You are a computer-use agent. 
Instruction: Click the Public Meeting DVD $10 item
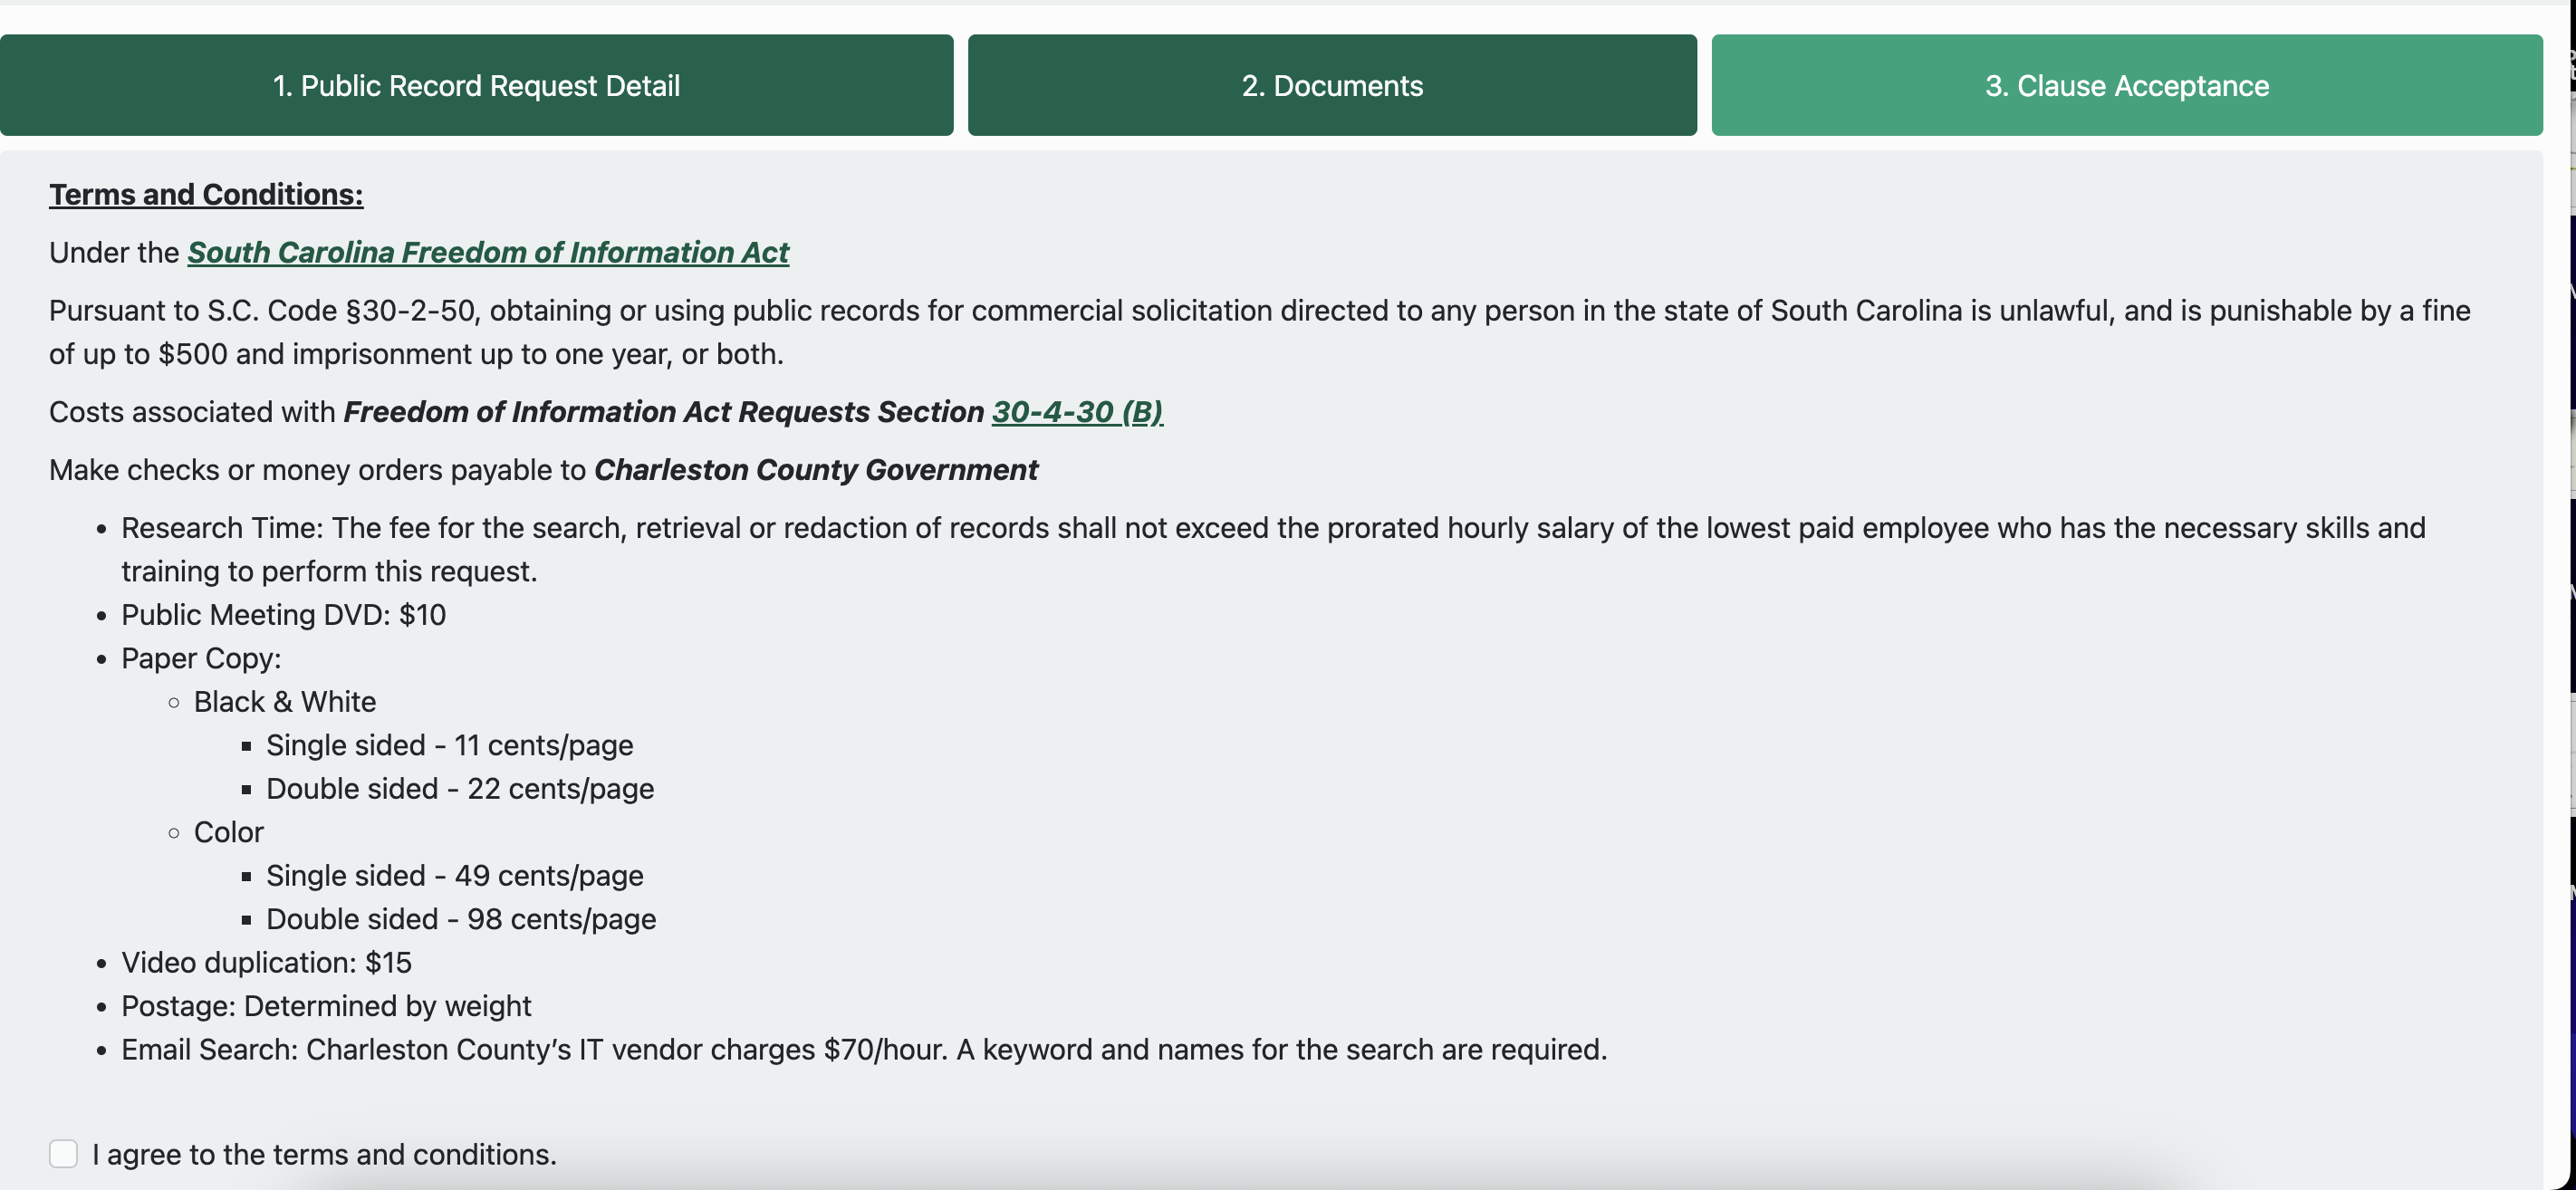point(283,614)
